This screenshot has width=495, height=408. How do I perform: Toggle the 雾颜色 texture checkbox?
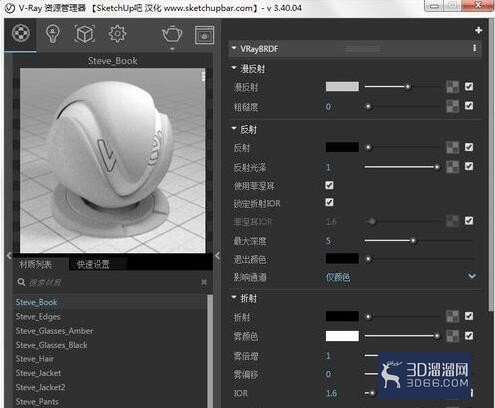tap(469, 335)
